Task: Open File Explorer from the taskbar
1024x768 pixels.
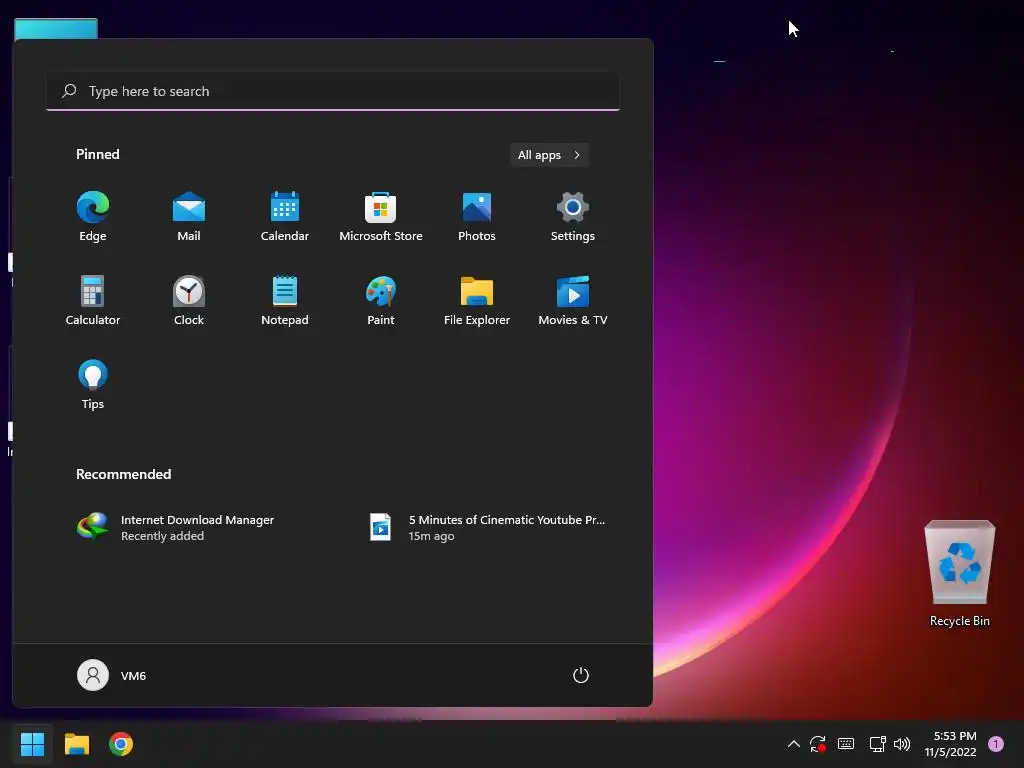Action: point(76,744)
